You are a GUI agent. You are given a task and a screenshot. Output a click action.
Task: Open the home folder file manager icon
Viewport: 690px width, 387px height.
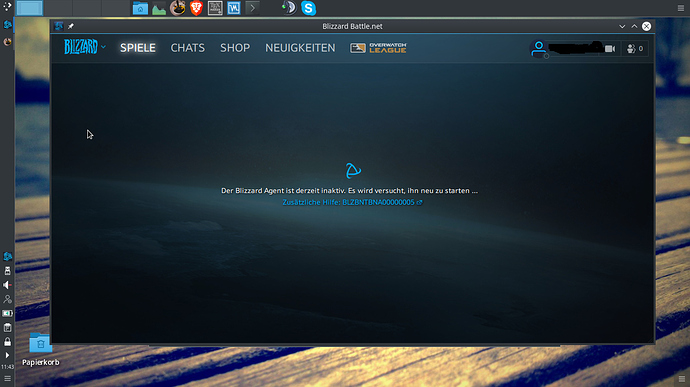pyautogui.click(x=140, y=8)
